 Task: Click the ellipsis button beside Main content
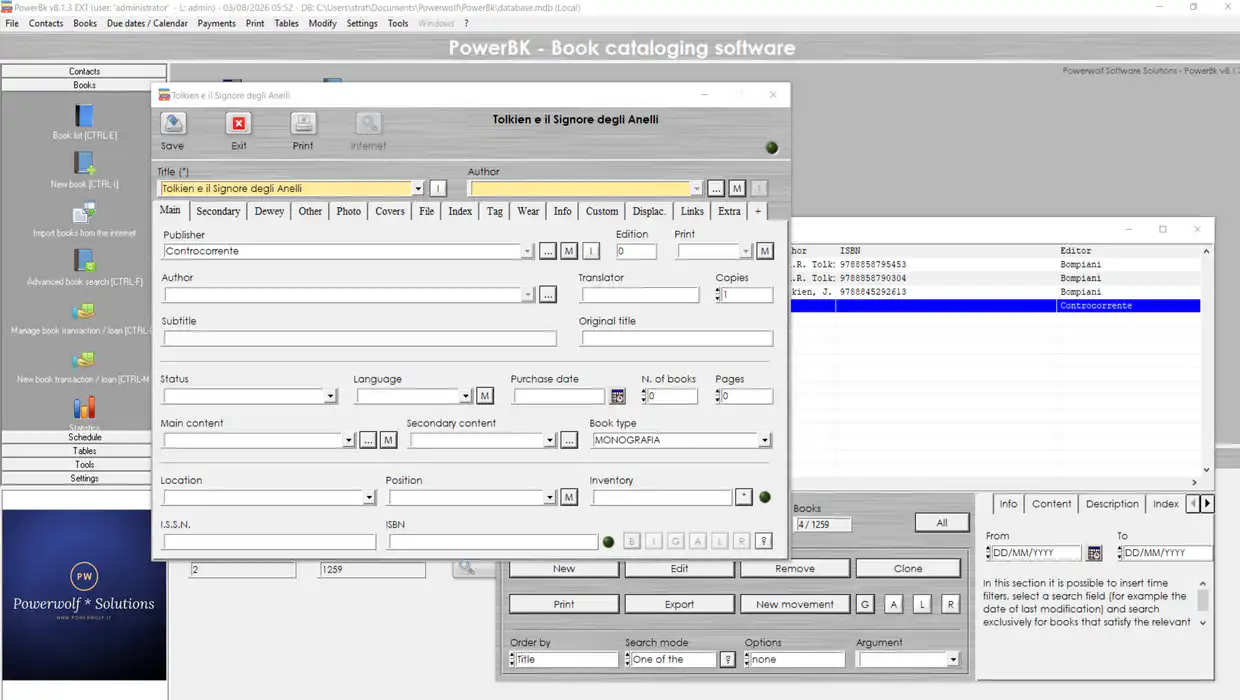point(368,440)
